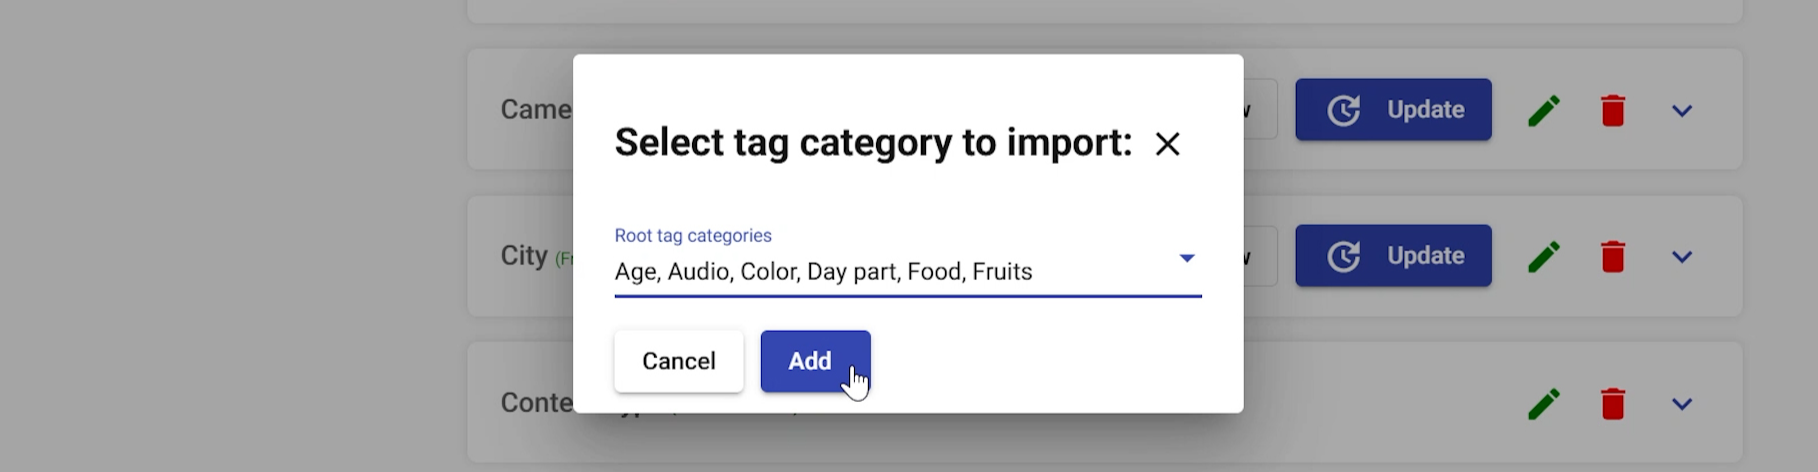Expand the top 'Came' row chevron
Screen dimensions: 1818x472
coord(1681,111)
